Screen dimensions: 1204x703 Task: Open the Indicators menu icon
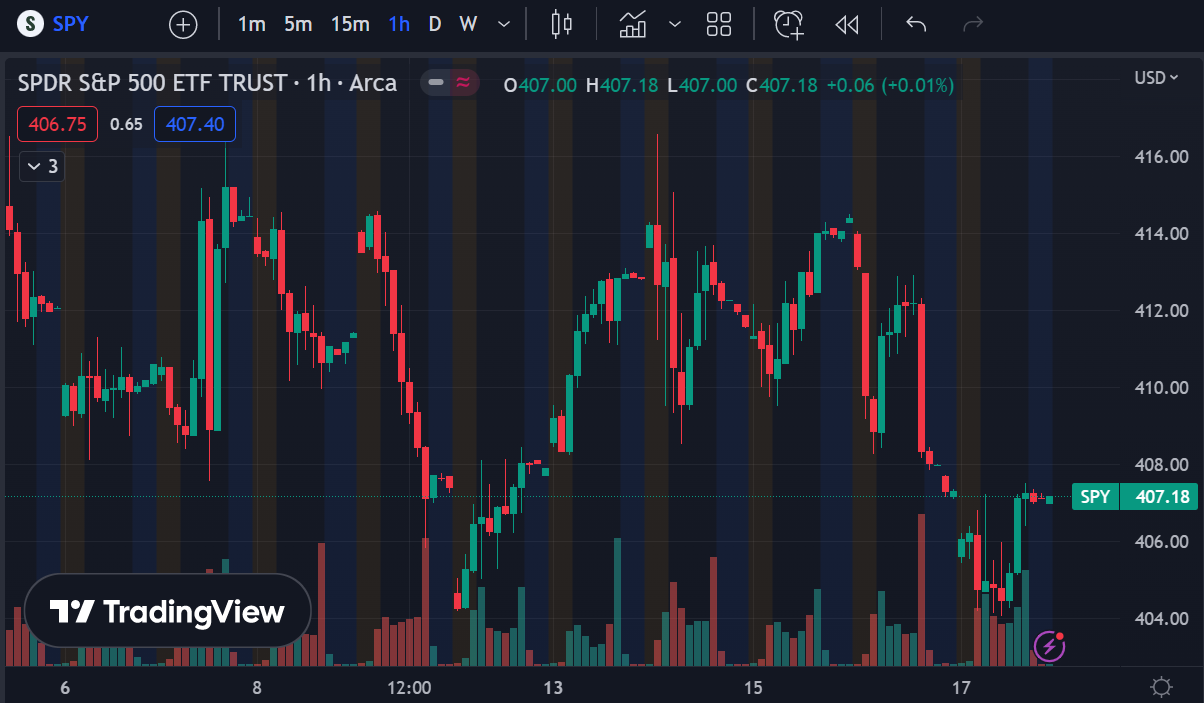tap(633, 24)
